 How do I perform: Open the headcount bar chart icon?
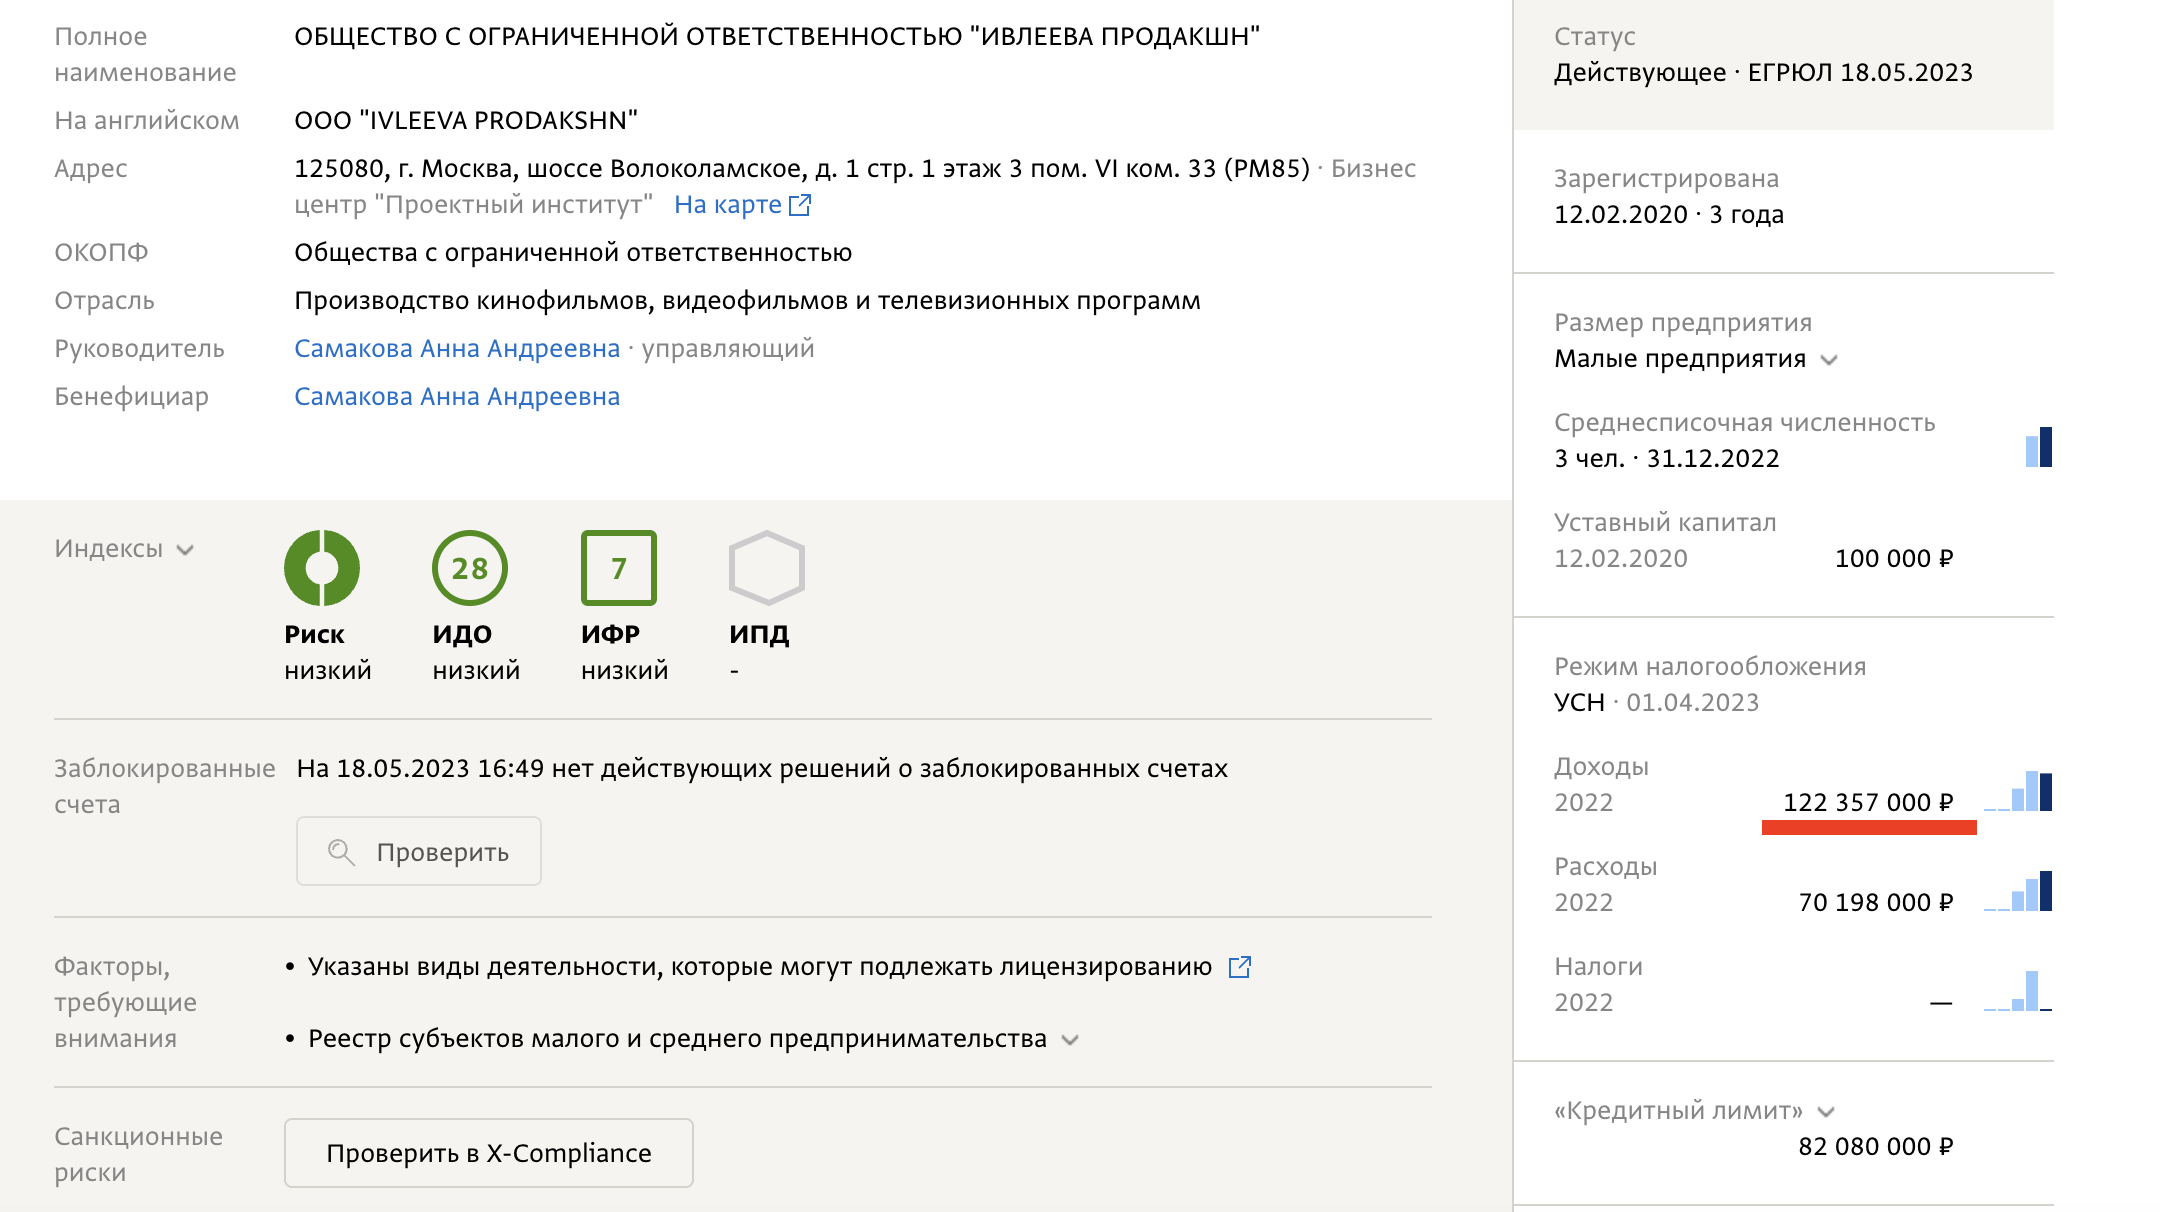(x=2038, y=447)
